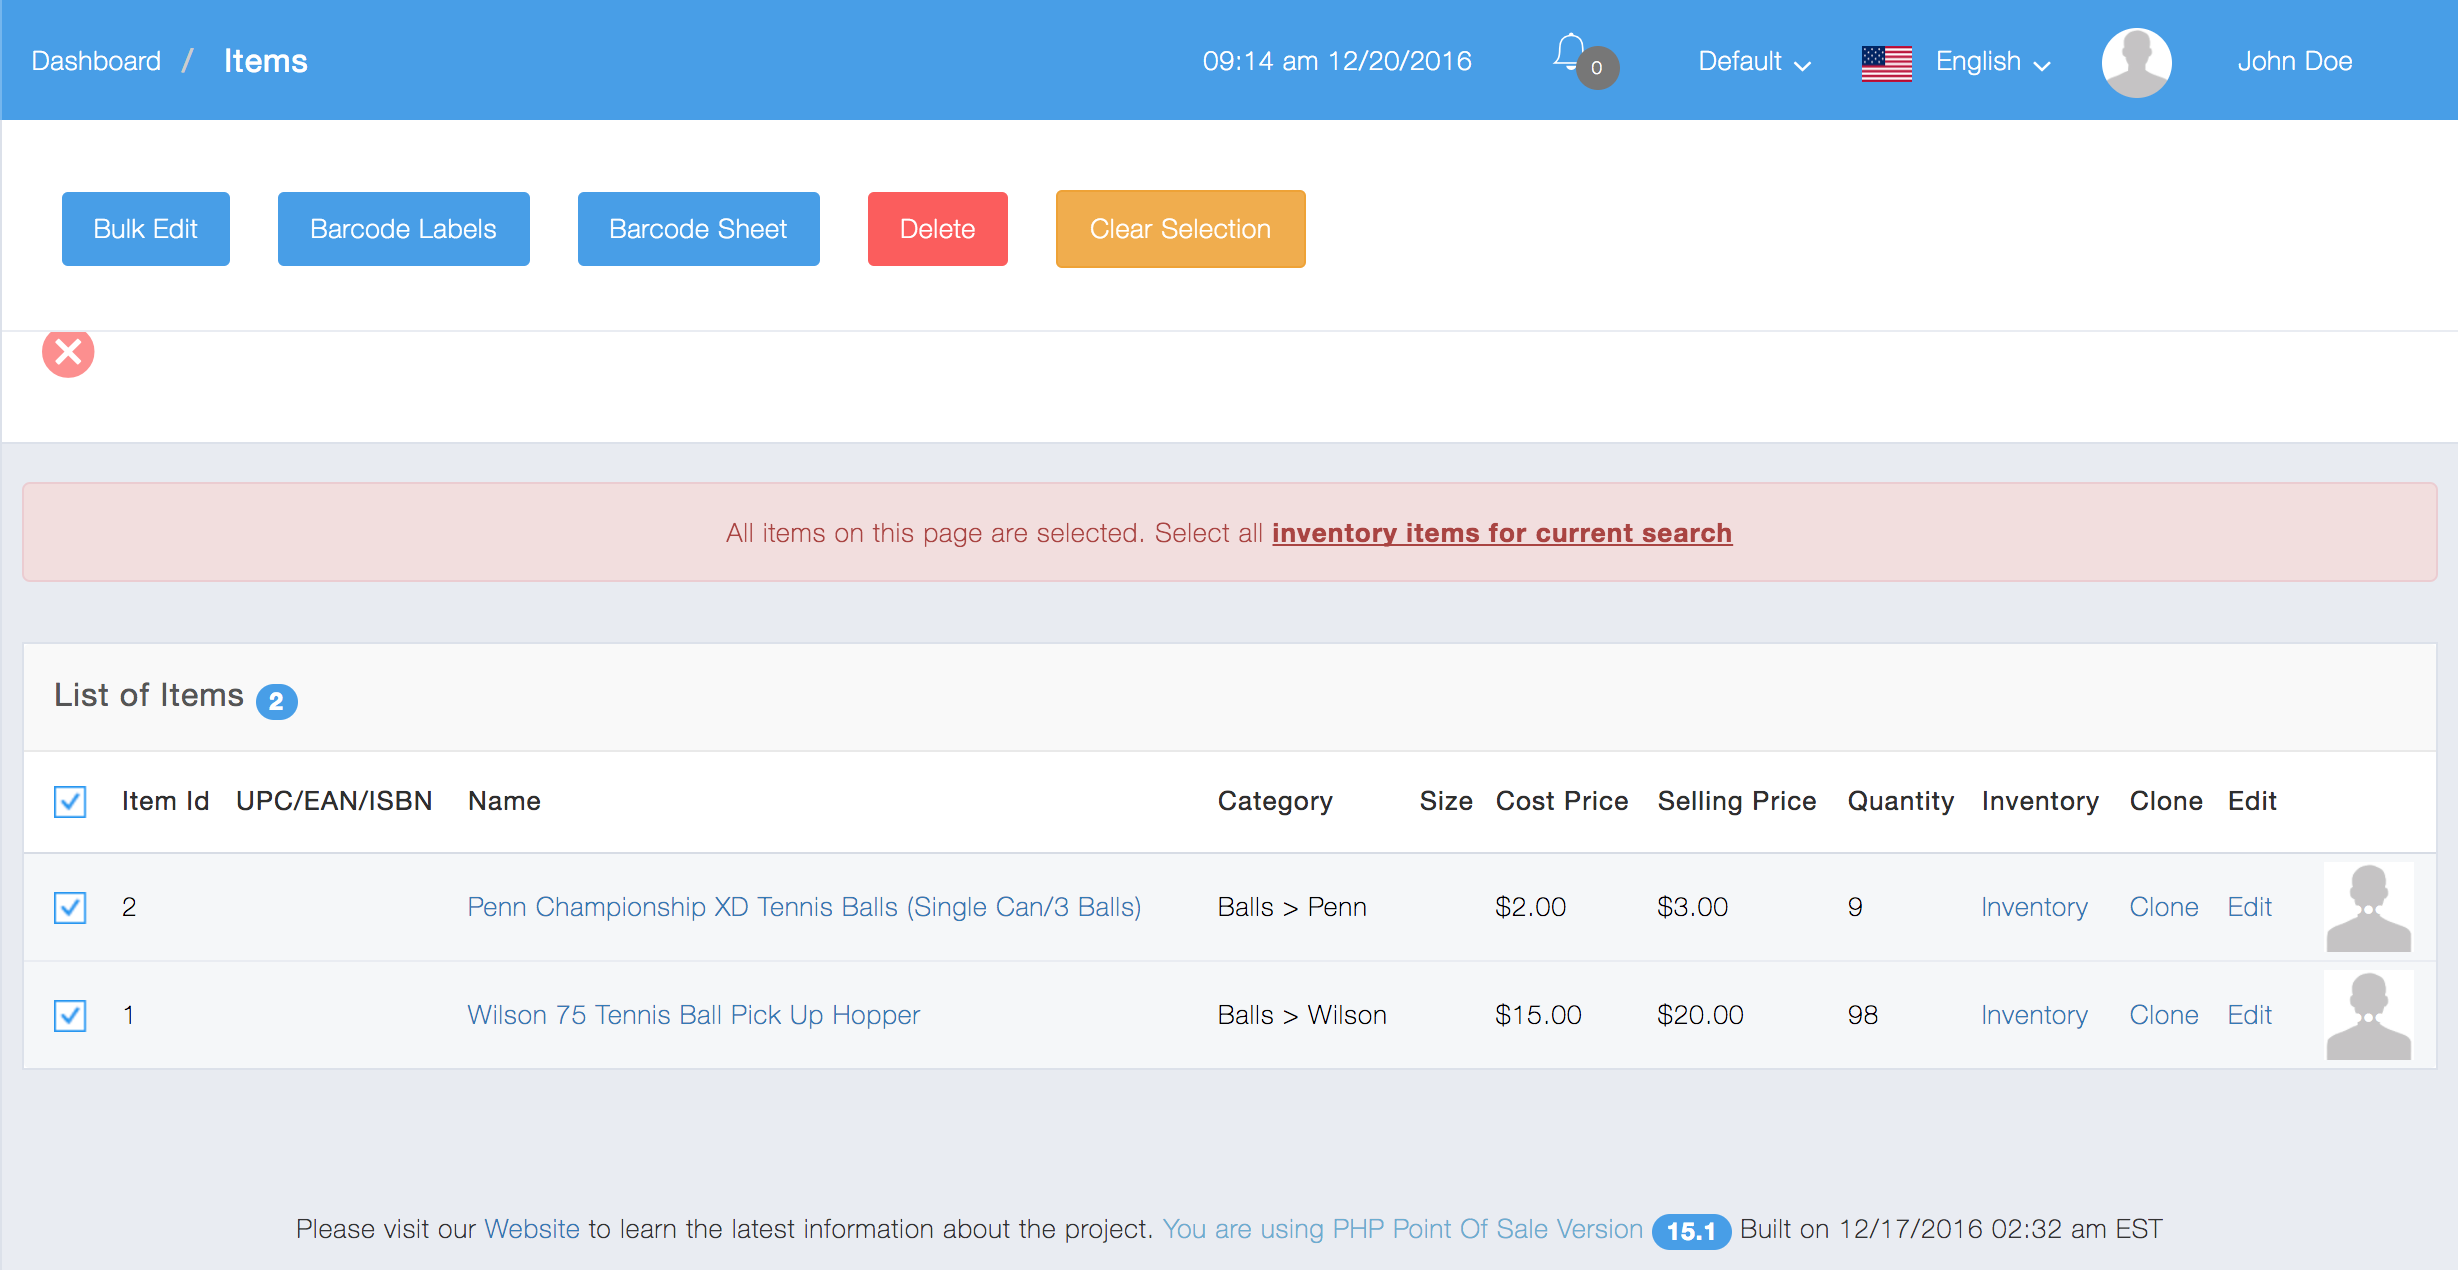The height and width of the screenshot is (1270, 2458).
Task: Toggle the select-all header checkbox
Action: point(70,801)
